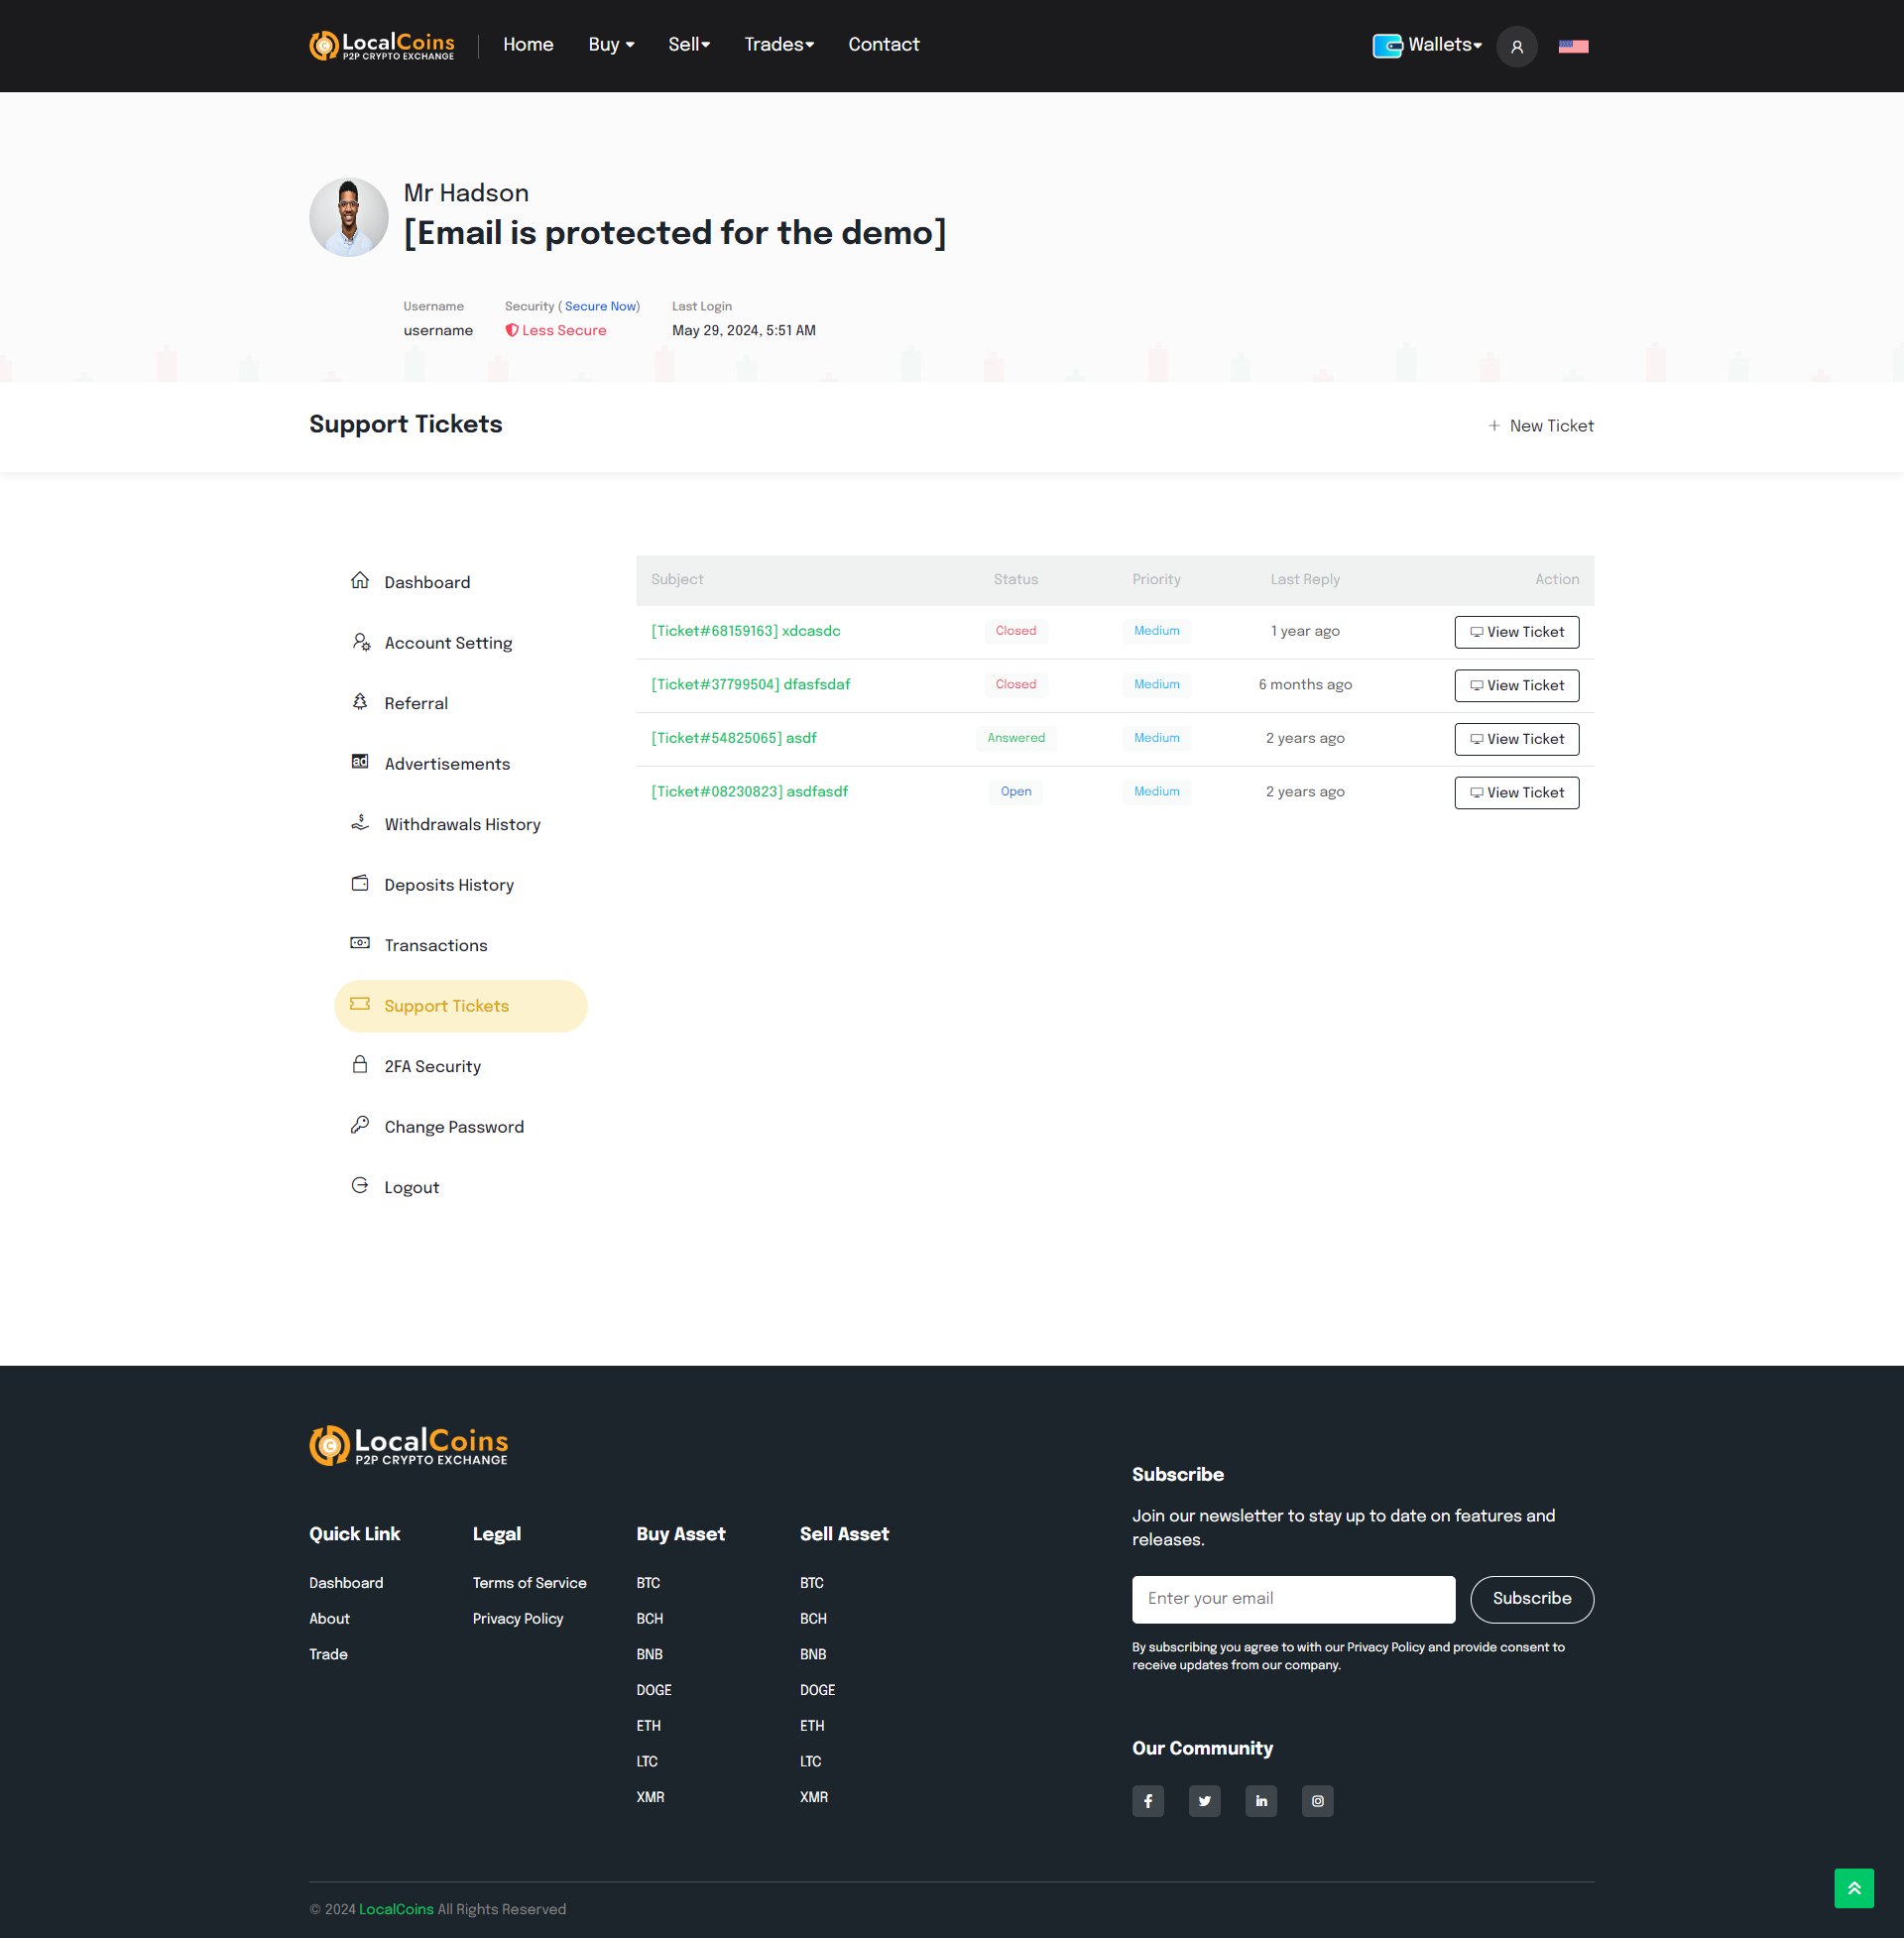Click the LocalCoins Twitter community icon

[x=1204, y=1800]
